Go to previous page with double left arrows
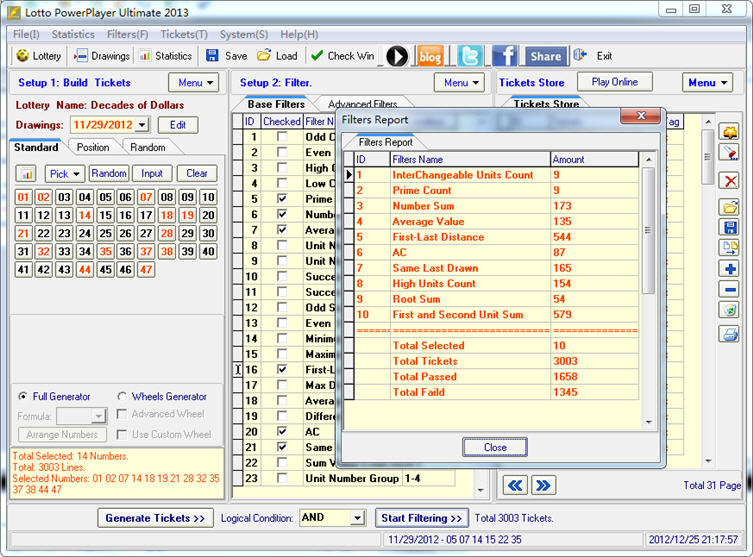The height and width of the screenshot is (557, 753). point(515,485)
